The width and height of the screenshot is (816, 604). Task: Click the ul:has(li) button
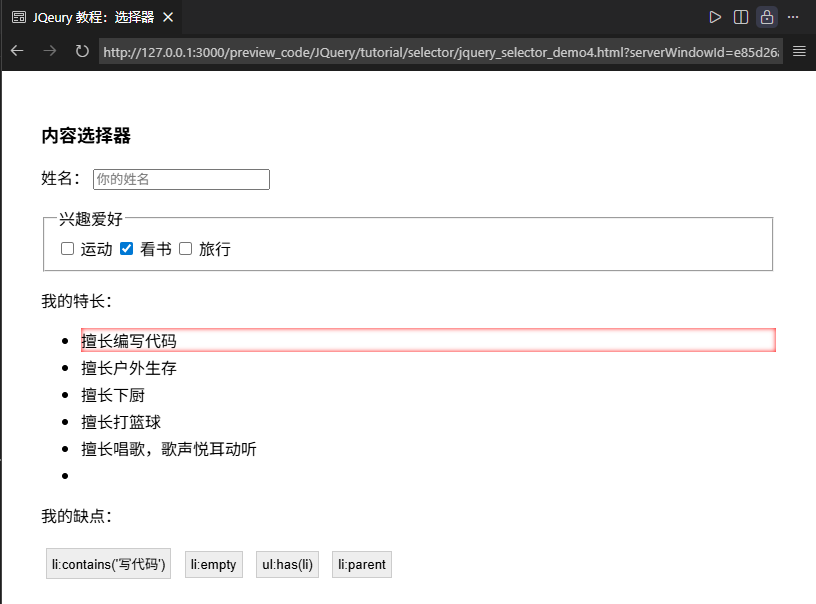tap(287, 564)
